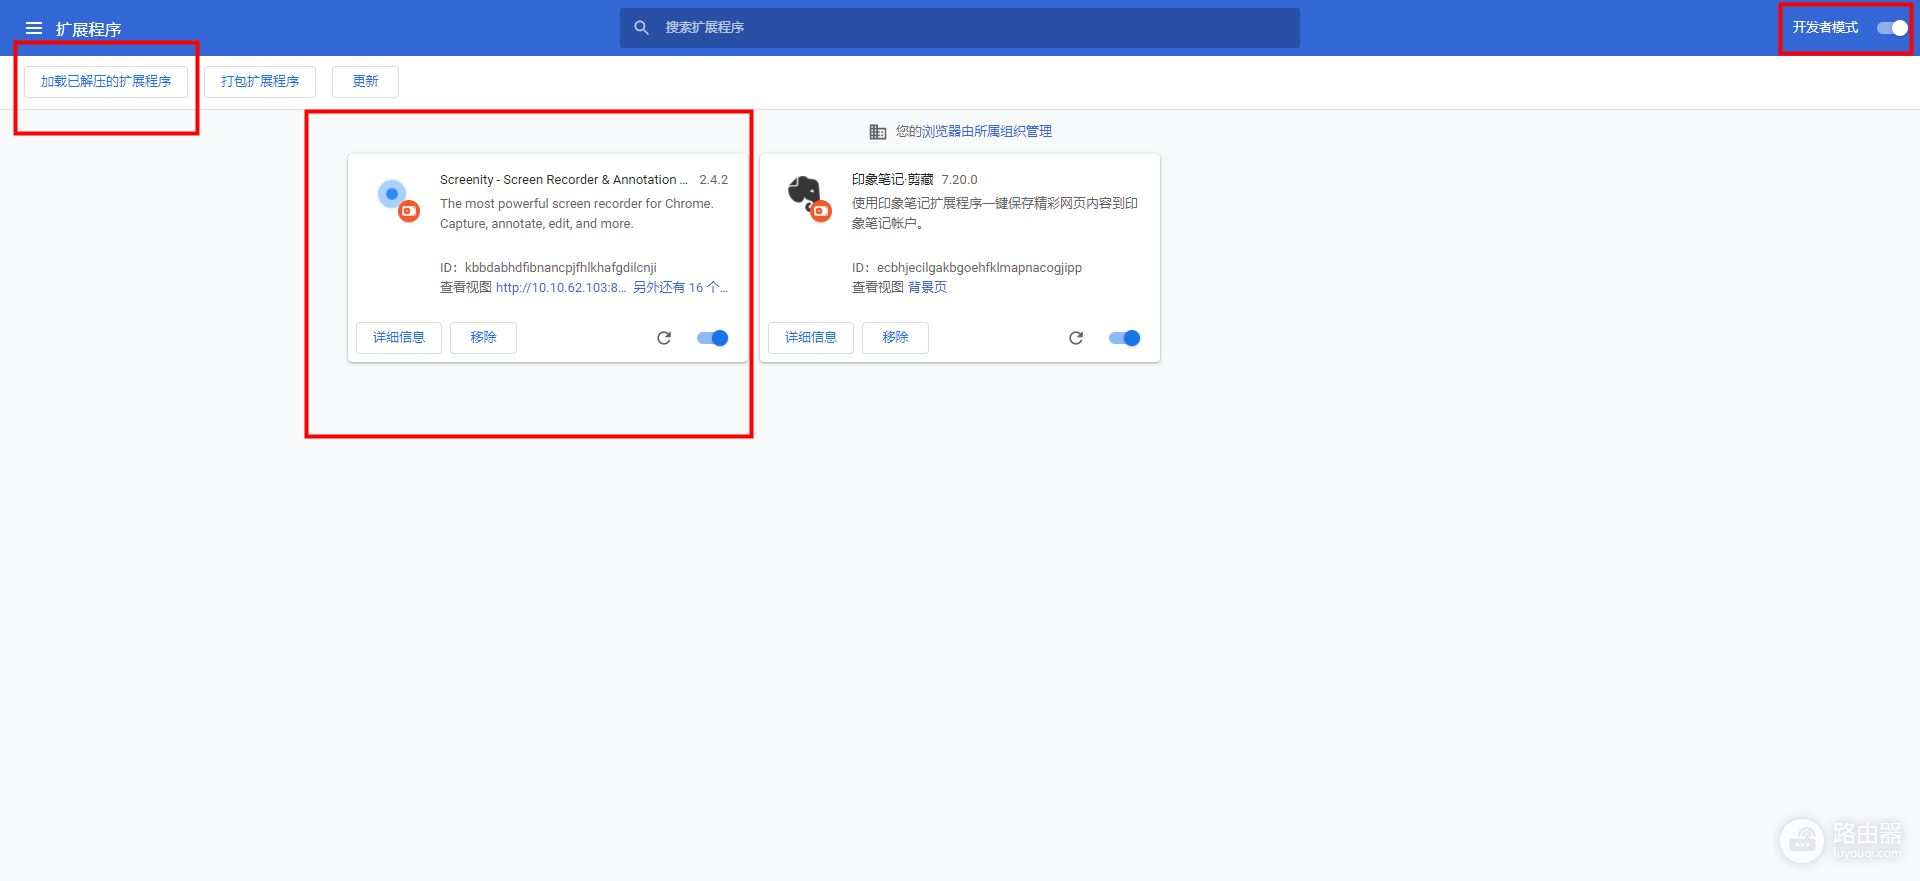Click the 更新 button
1920x881 pixels.
coord(365,82)
